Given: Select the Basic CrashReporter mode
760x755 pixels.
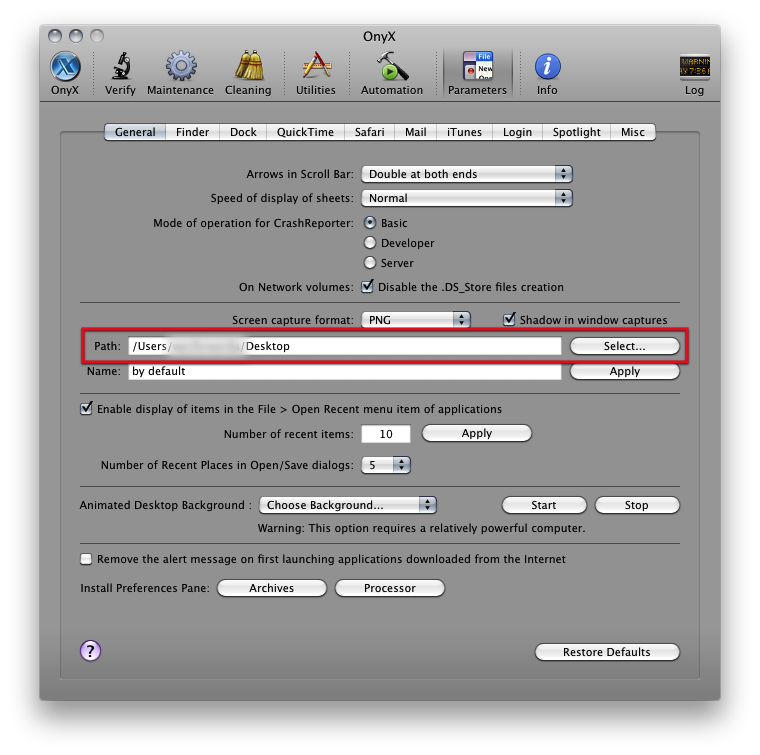Looking at the screenshot, I should click(x=370, y=222).
